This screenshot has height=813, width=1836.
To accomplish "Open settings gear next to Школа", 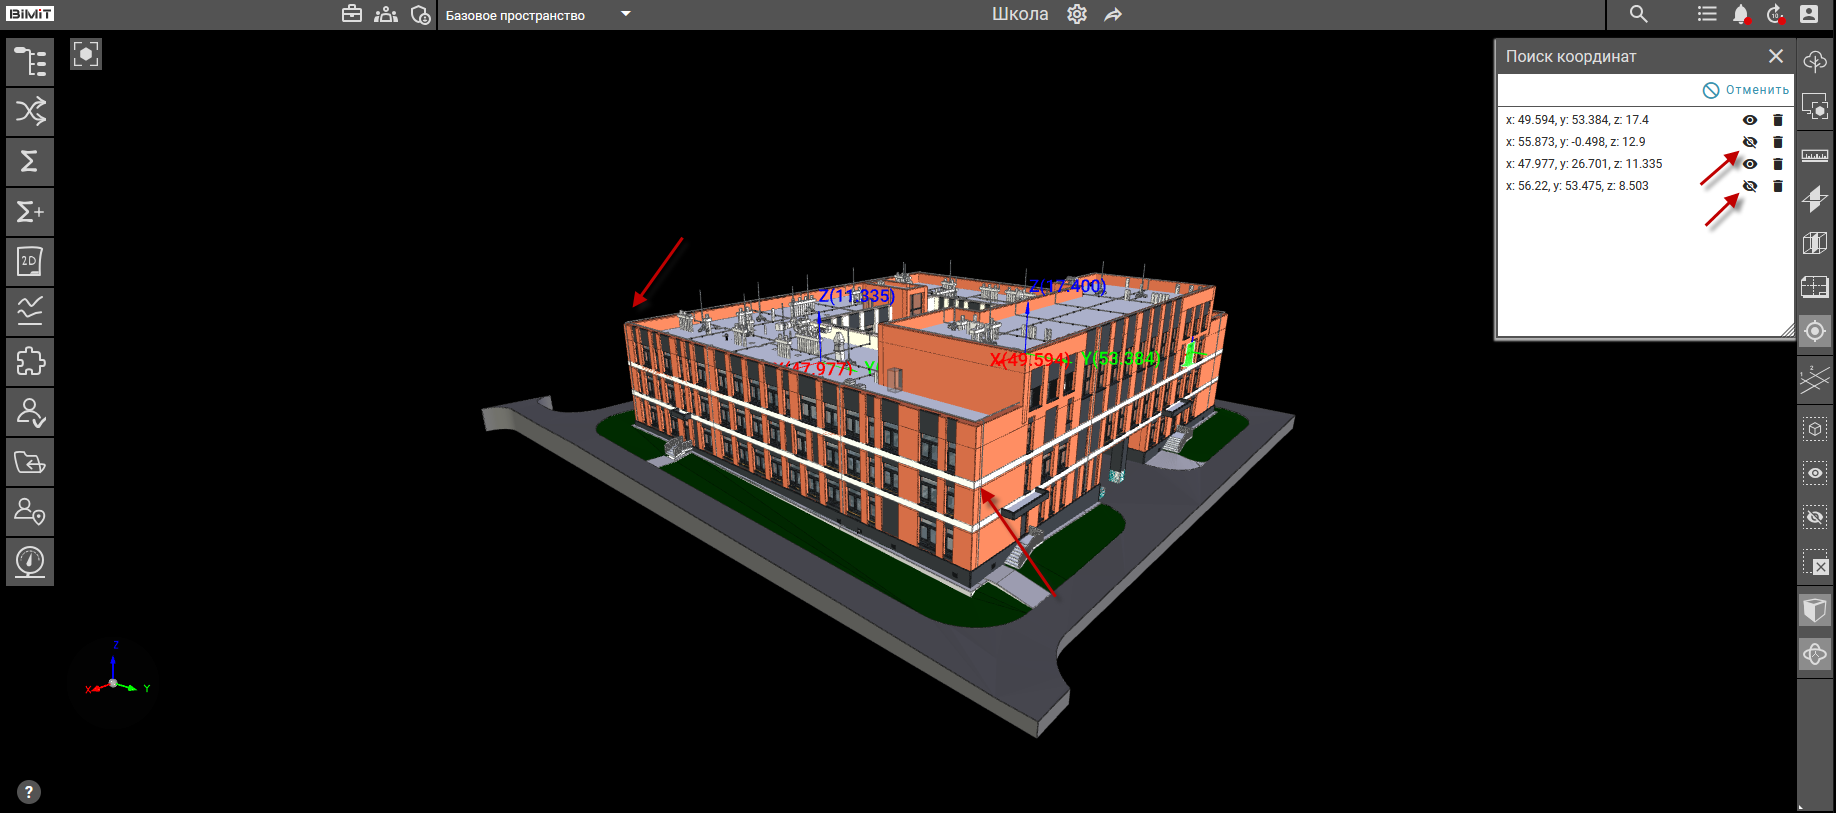I will coord(1076,14).
